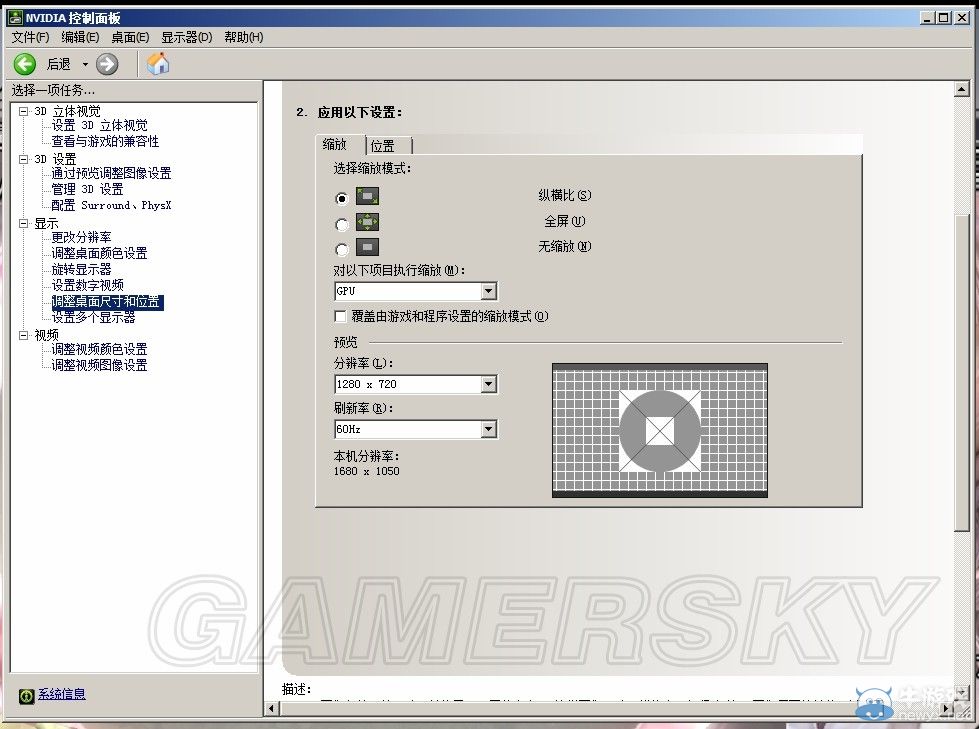Click the 视频 category label
The height and width of the screenshot is (729, 979).
pyautogui.click(x=46, y=335)
